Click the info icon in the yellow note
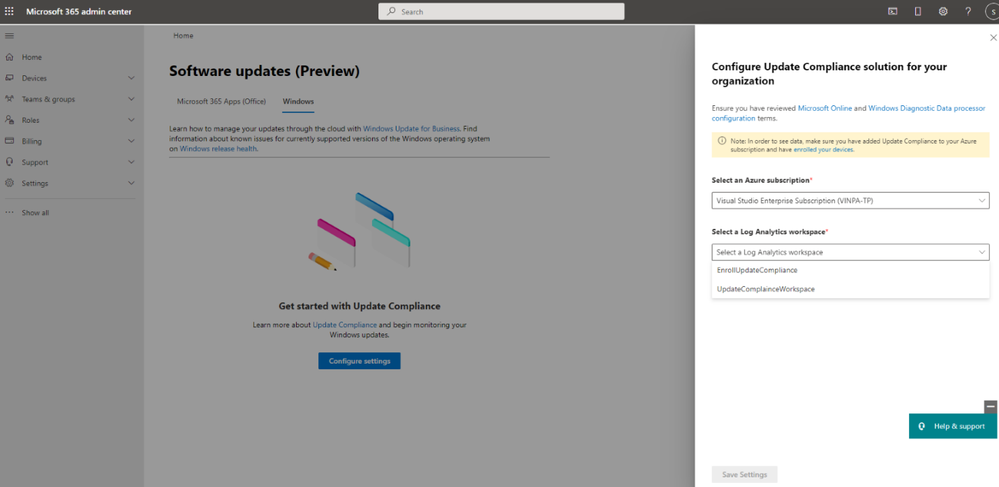Screen dimensions: 999x487 [721, 140]
